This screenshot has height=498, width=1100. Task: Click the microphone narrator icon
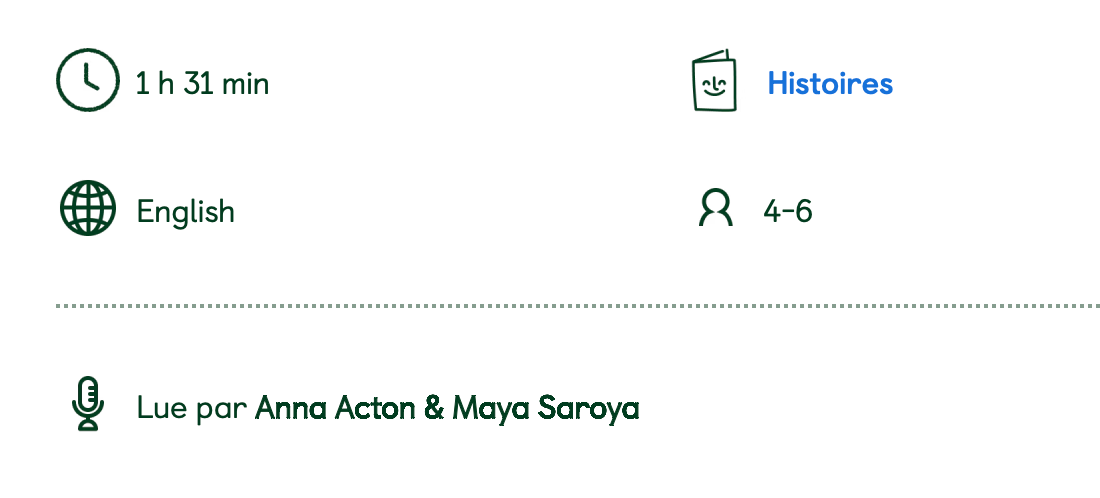(x=88, y=404)
